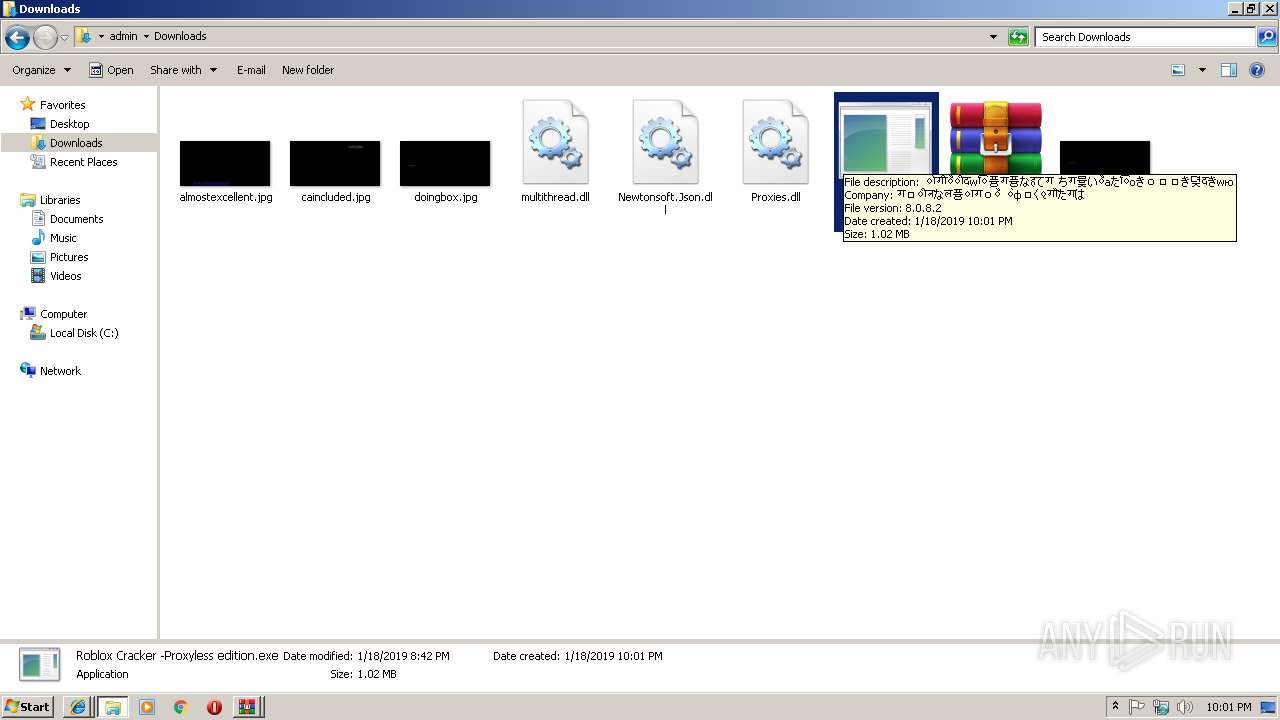Click Date modified value in details pane
This screenshot has width=1280, height=720.
(x=403, y=656)
